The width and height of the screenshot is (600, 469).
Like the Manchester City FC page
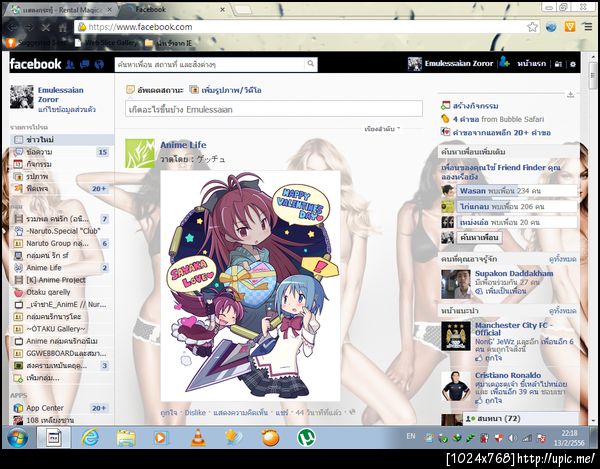pyautogui.click(x=488, y=358)
